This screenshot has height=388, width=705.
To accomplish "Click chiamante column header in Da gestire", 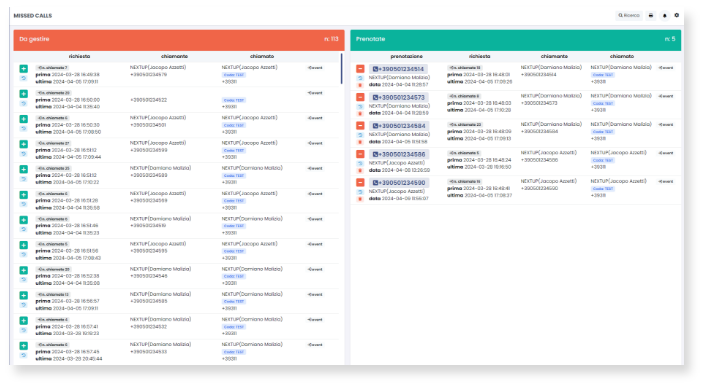I will coord(174,57).
